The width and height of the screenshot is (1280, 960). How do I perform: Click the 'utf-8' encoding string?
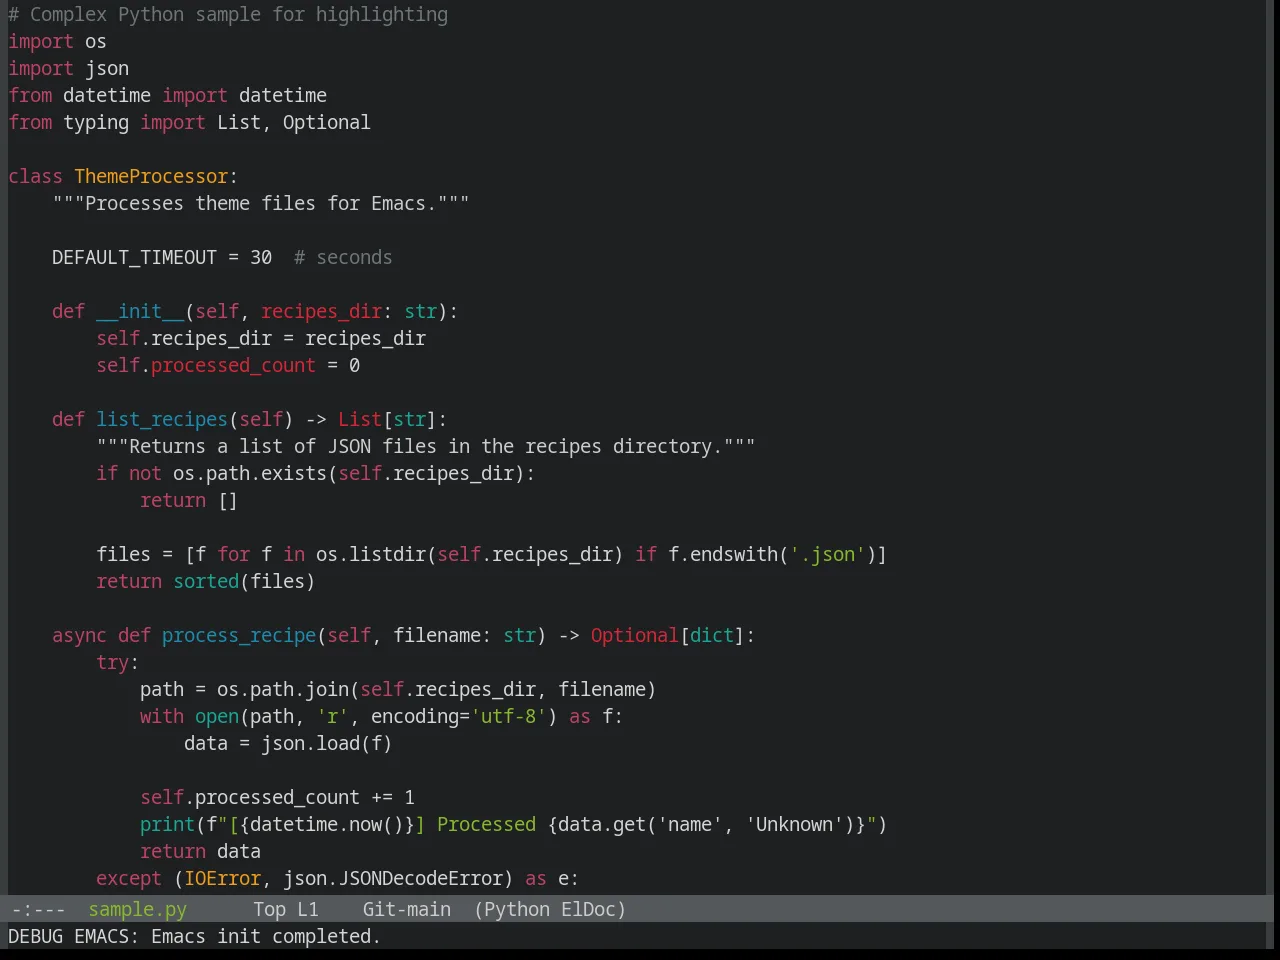click(x=509, y=716)
